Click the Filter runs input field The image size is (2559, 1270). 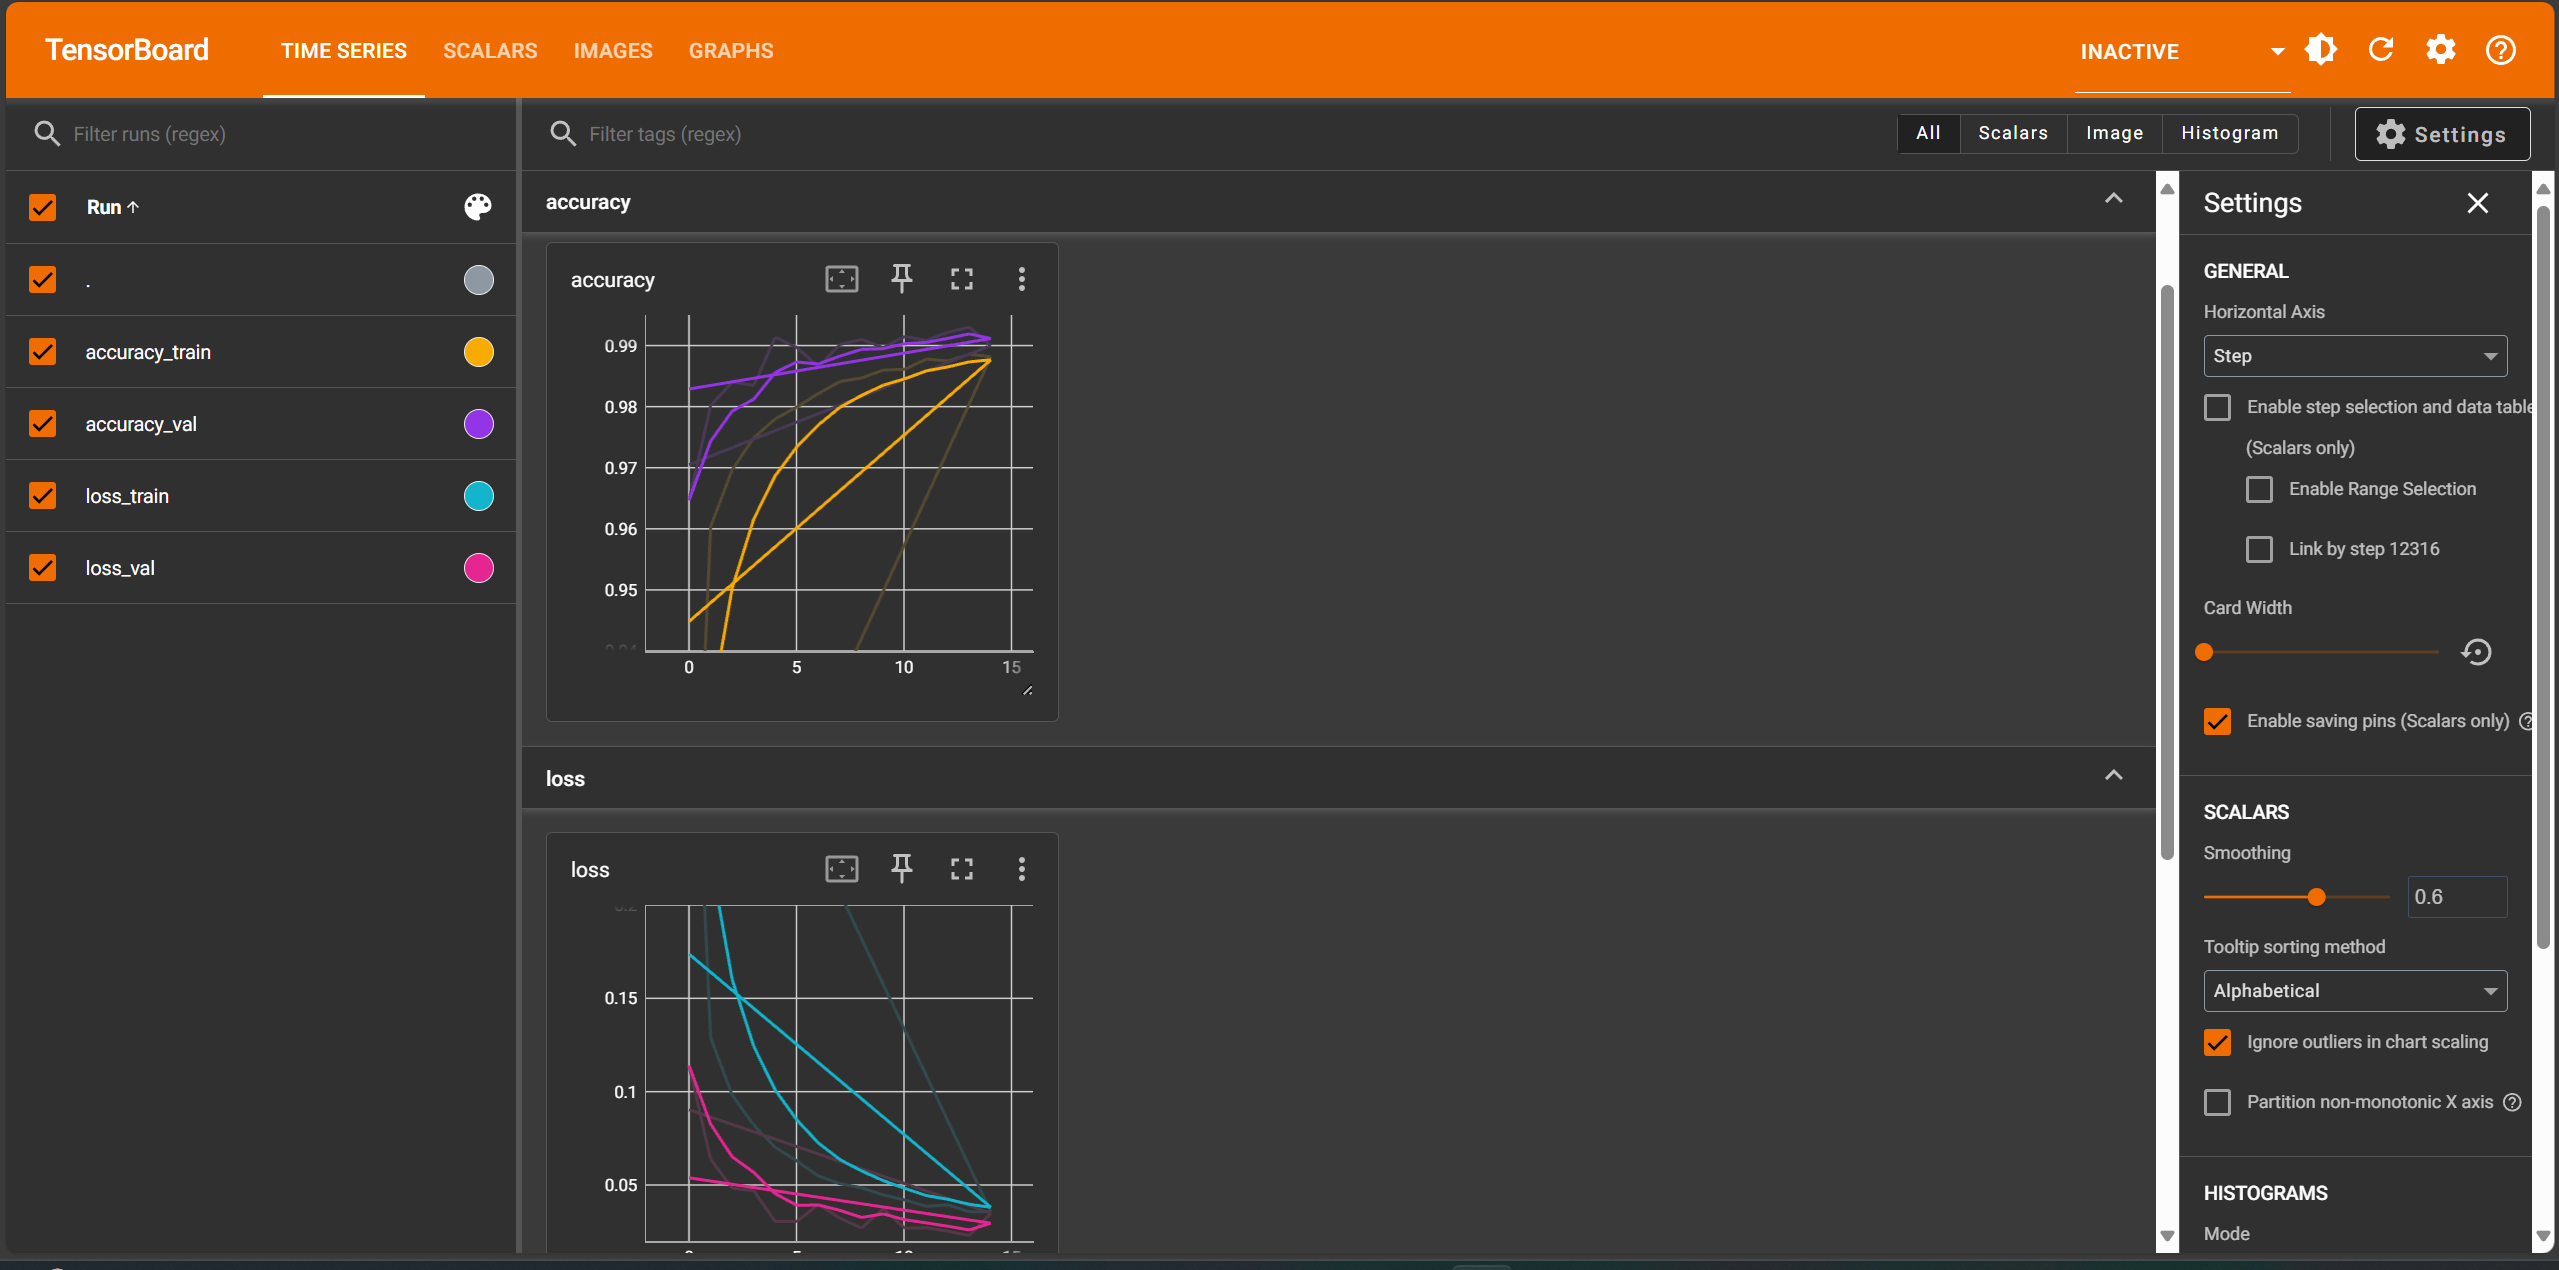tap(200, 133)
